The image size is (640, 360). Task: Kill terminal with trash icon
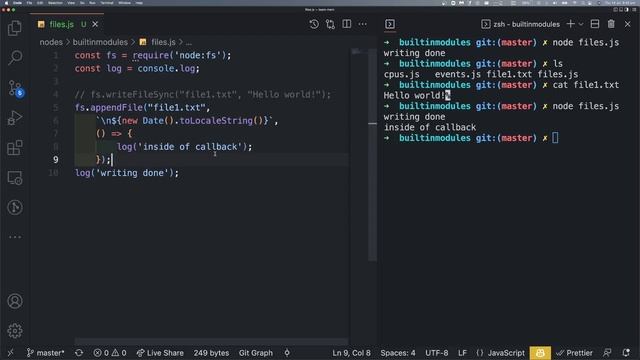click(x=611, y=24)
